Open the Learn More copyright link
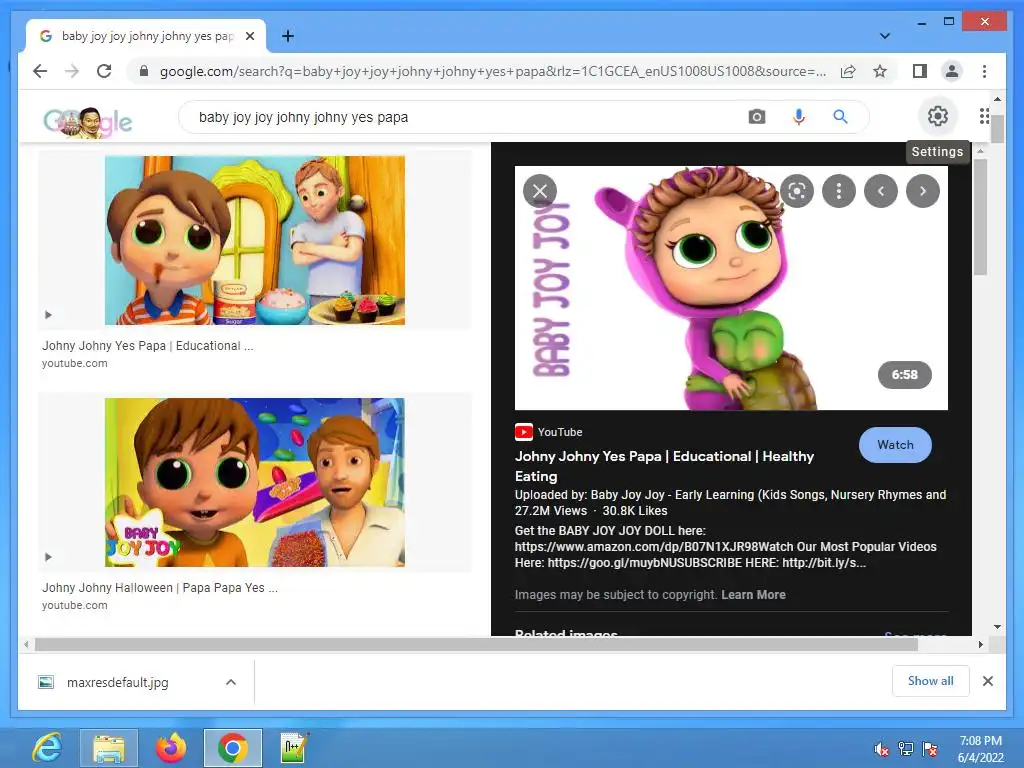The width and height of the screenshot is (1024, 768). coord(753,595)
